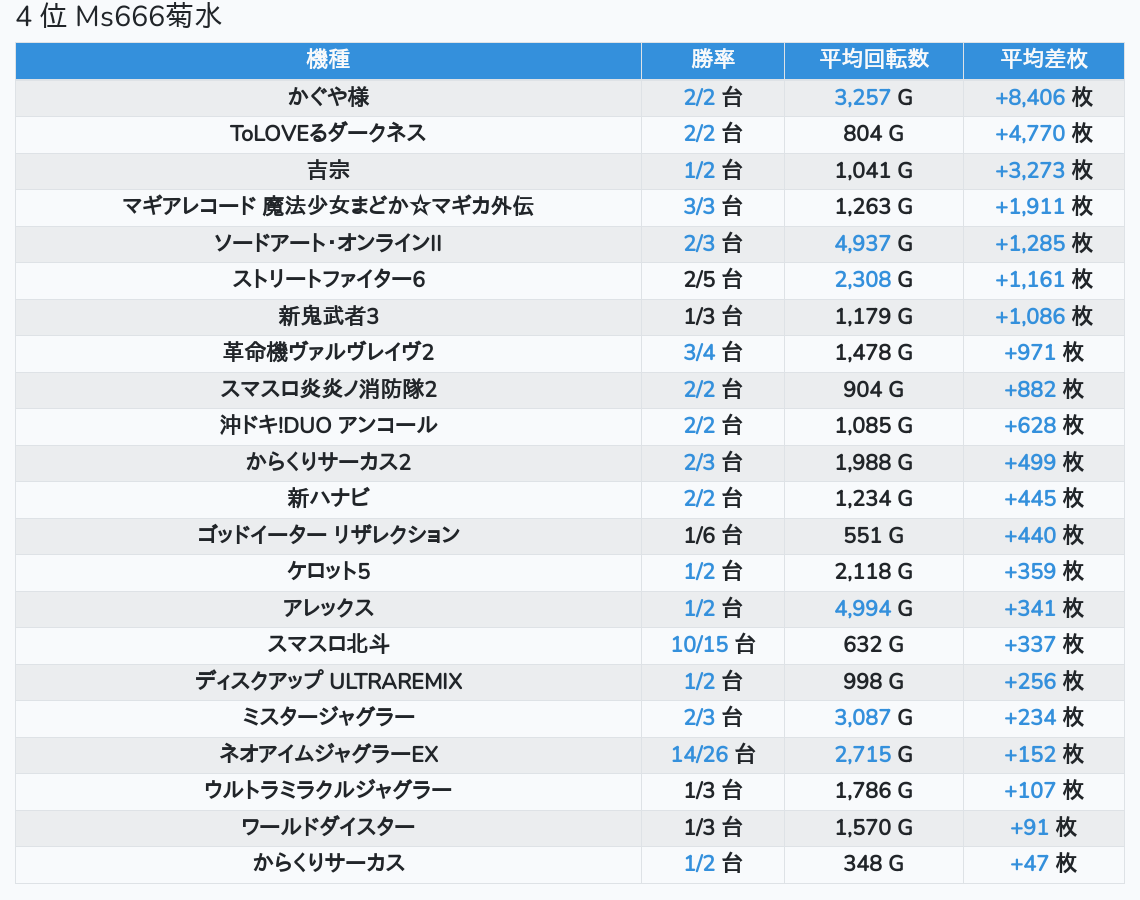Select the 1,041 G average spins value
This screenshot has height=900, width=1140.
click(x=873, y=170)
